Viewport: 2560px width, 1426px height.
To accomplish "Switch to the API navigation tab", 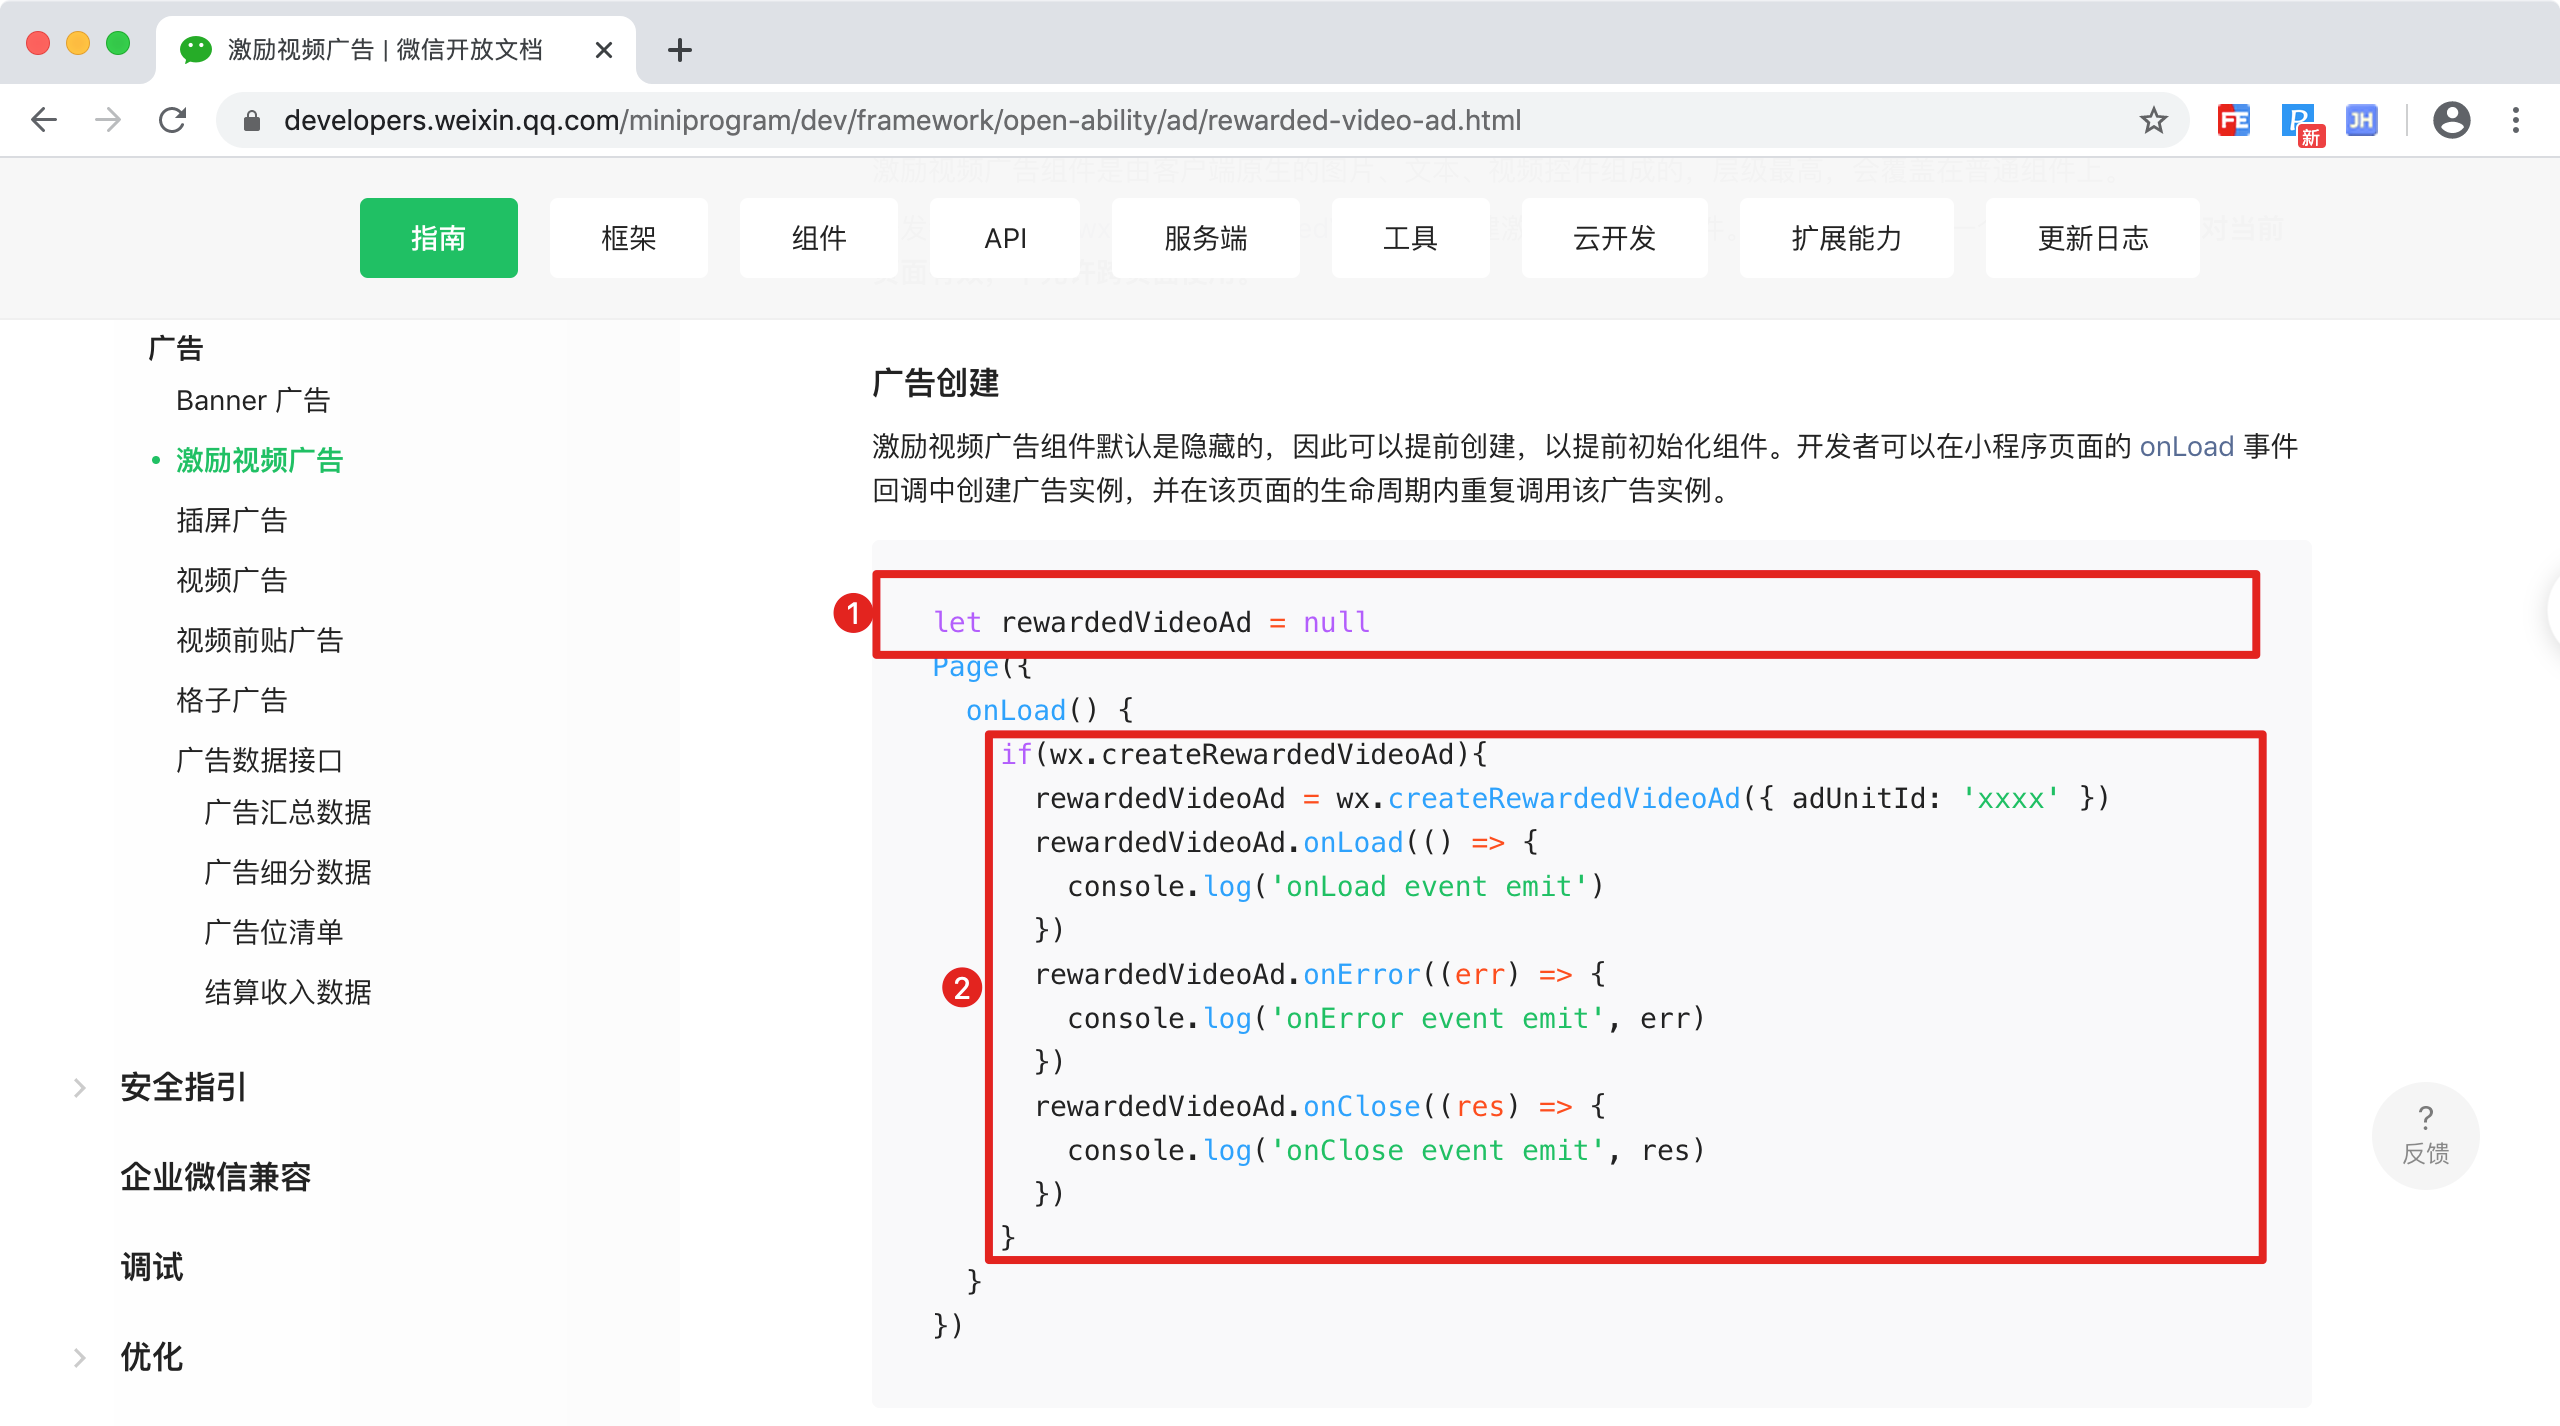I will (x=1005, y=238).
